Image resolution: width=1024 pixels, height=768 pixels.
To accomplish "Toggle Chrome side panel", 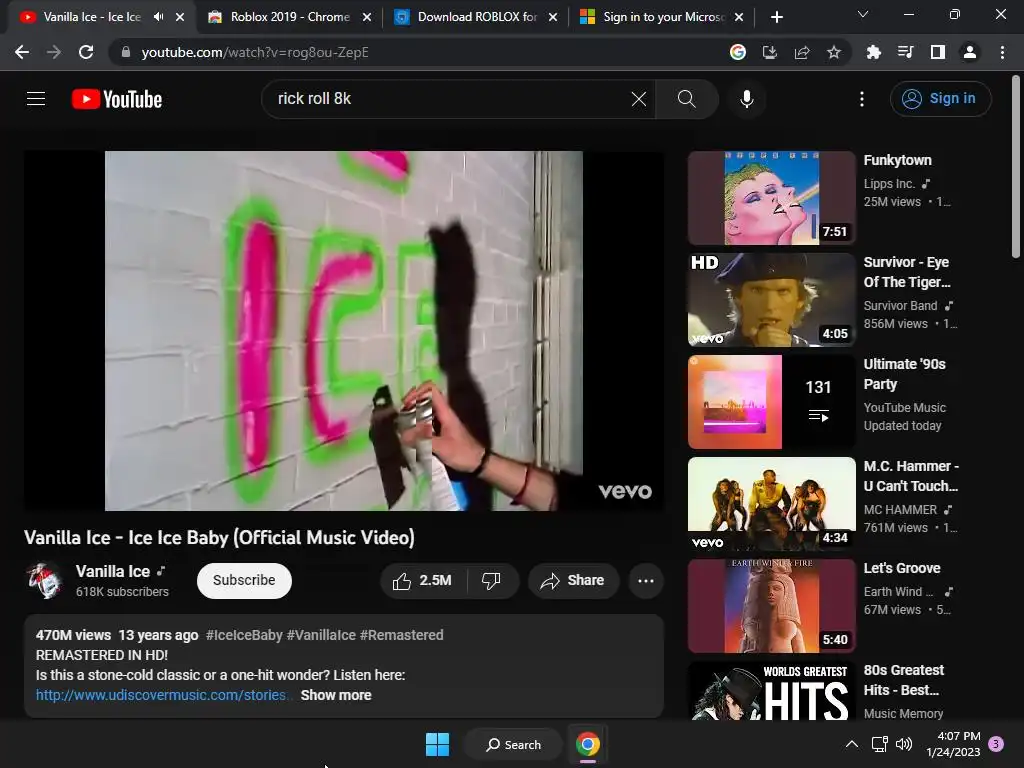I will pyautogui.click(x=938, y=52).
